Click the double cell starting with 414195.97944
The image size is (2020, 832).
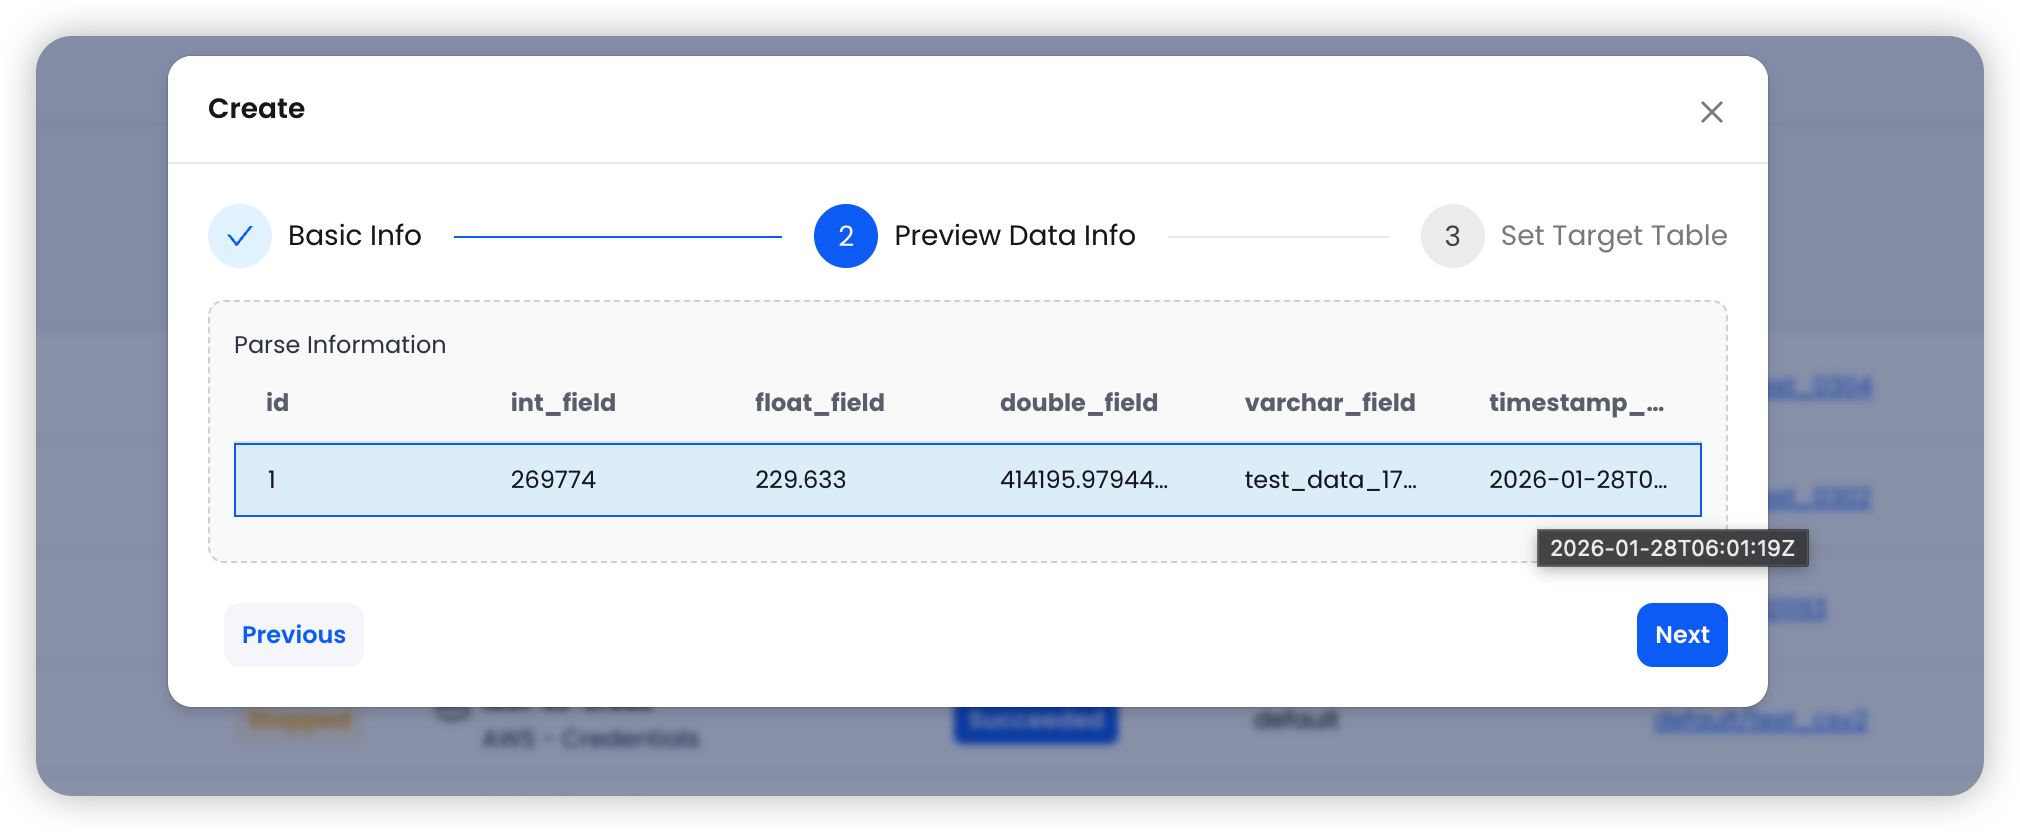[x=1083, y=480]
